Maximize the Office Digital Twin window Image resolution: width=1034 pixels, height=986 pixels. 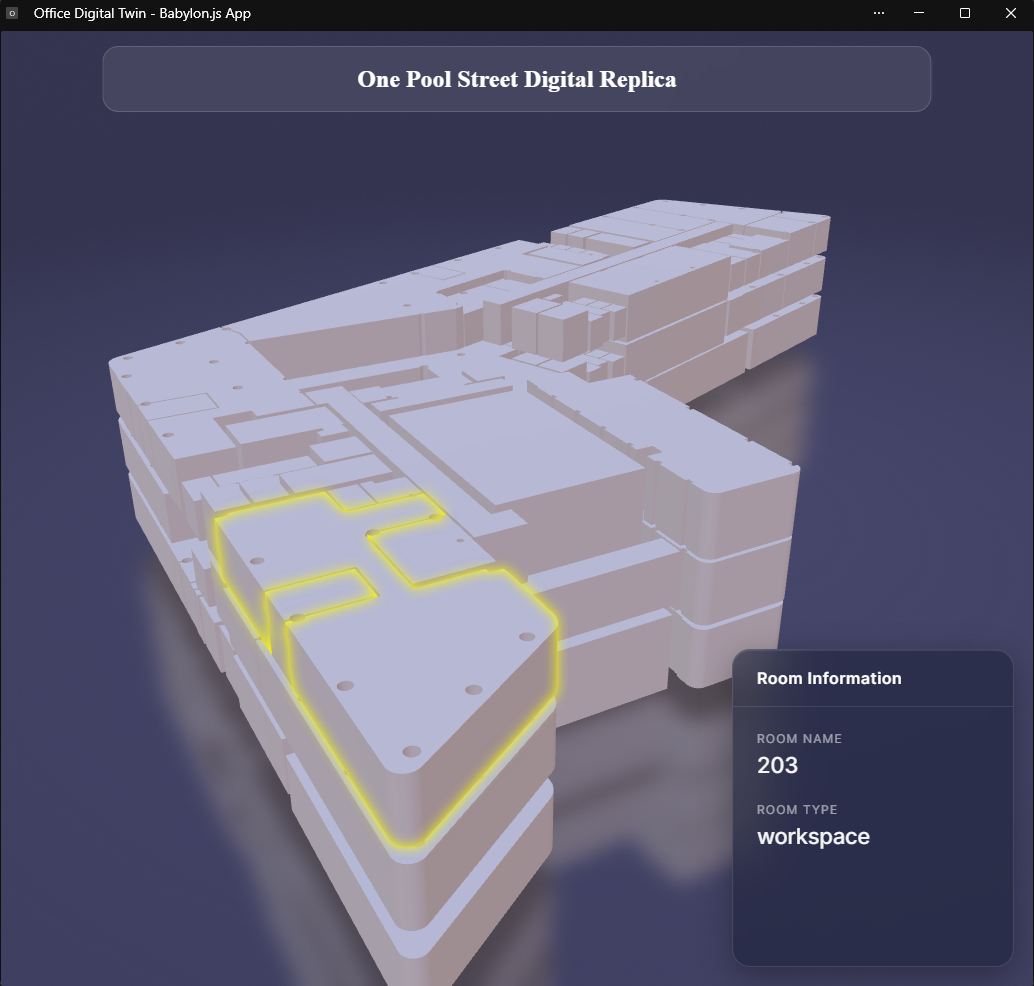pos(965,13)
